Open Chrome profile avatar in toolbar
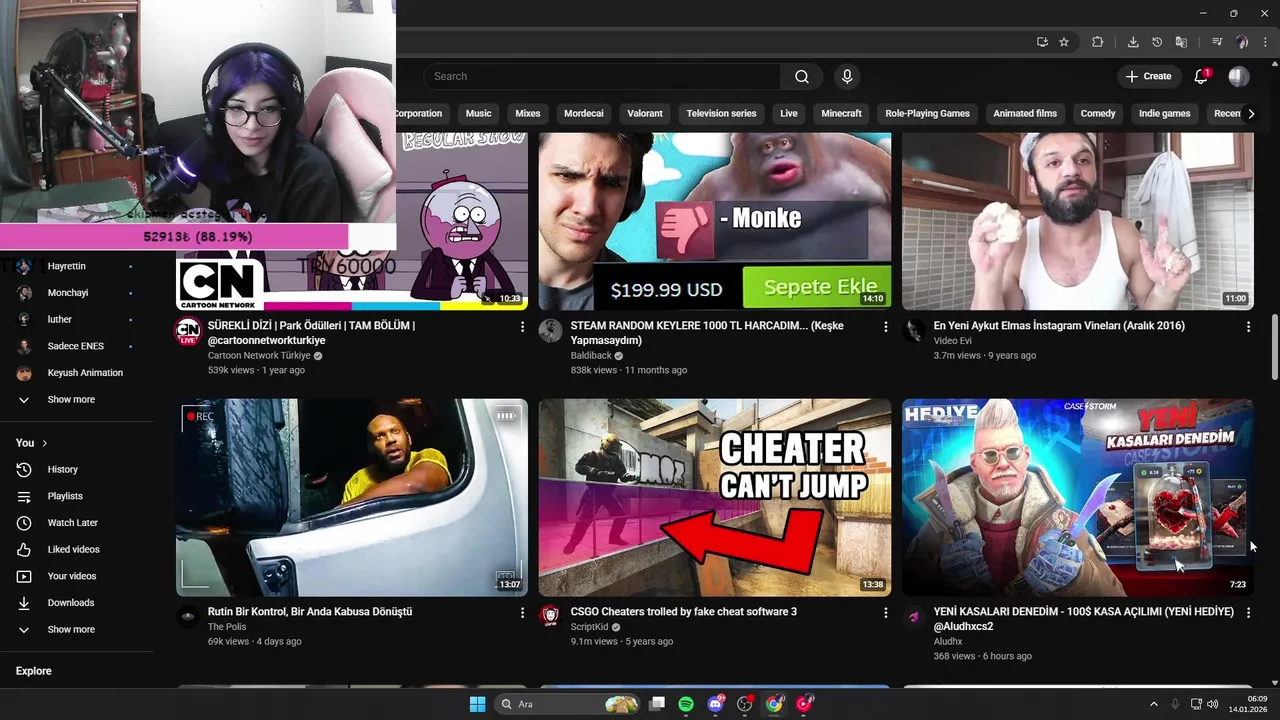1280x720 pixels. tap(1242, 42)
